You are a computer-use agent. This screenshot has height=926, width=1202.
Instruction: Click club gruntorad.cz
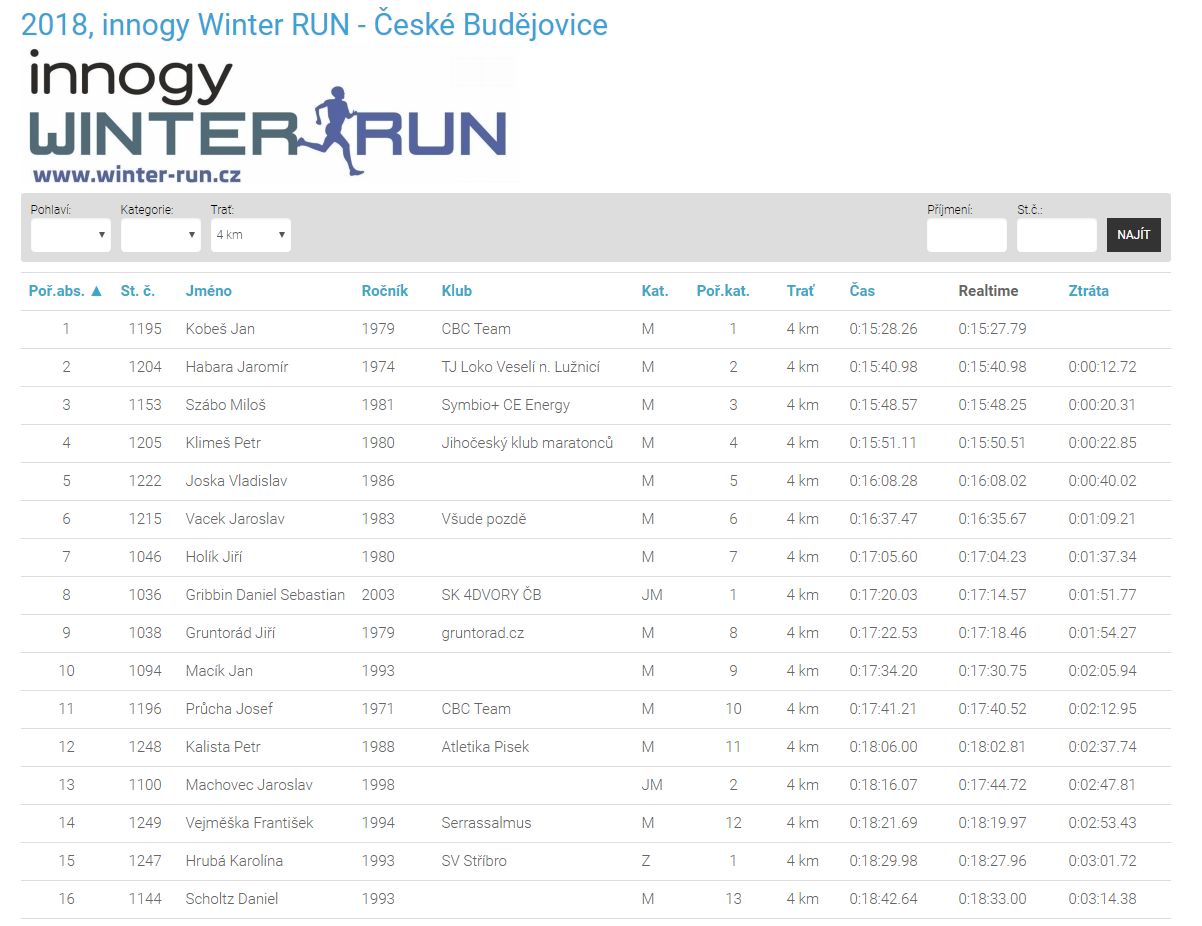pos(483,633)
